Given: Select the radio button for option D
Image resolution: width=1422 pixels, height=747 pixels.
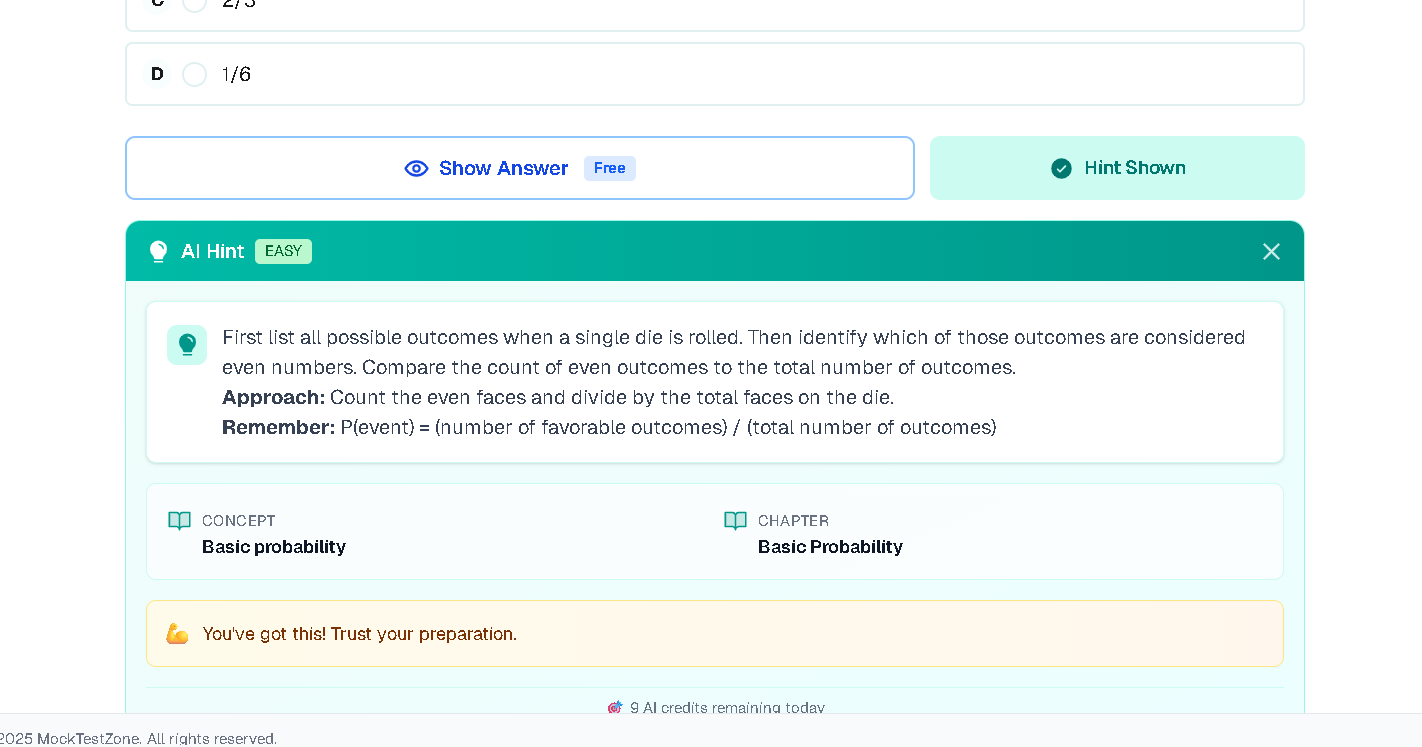Looking at the screenshot, I should [x=195, y=75].
